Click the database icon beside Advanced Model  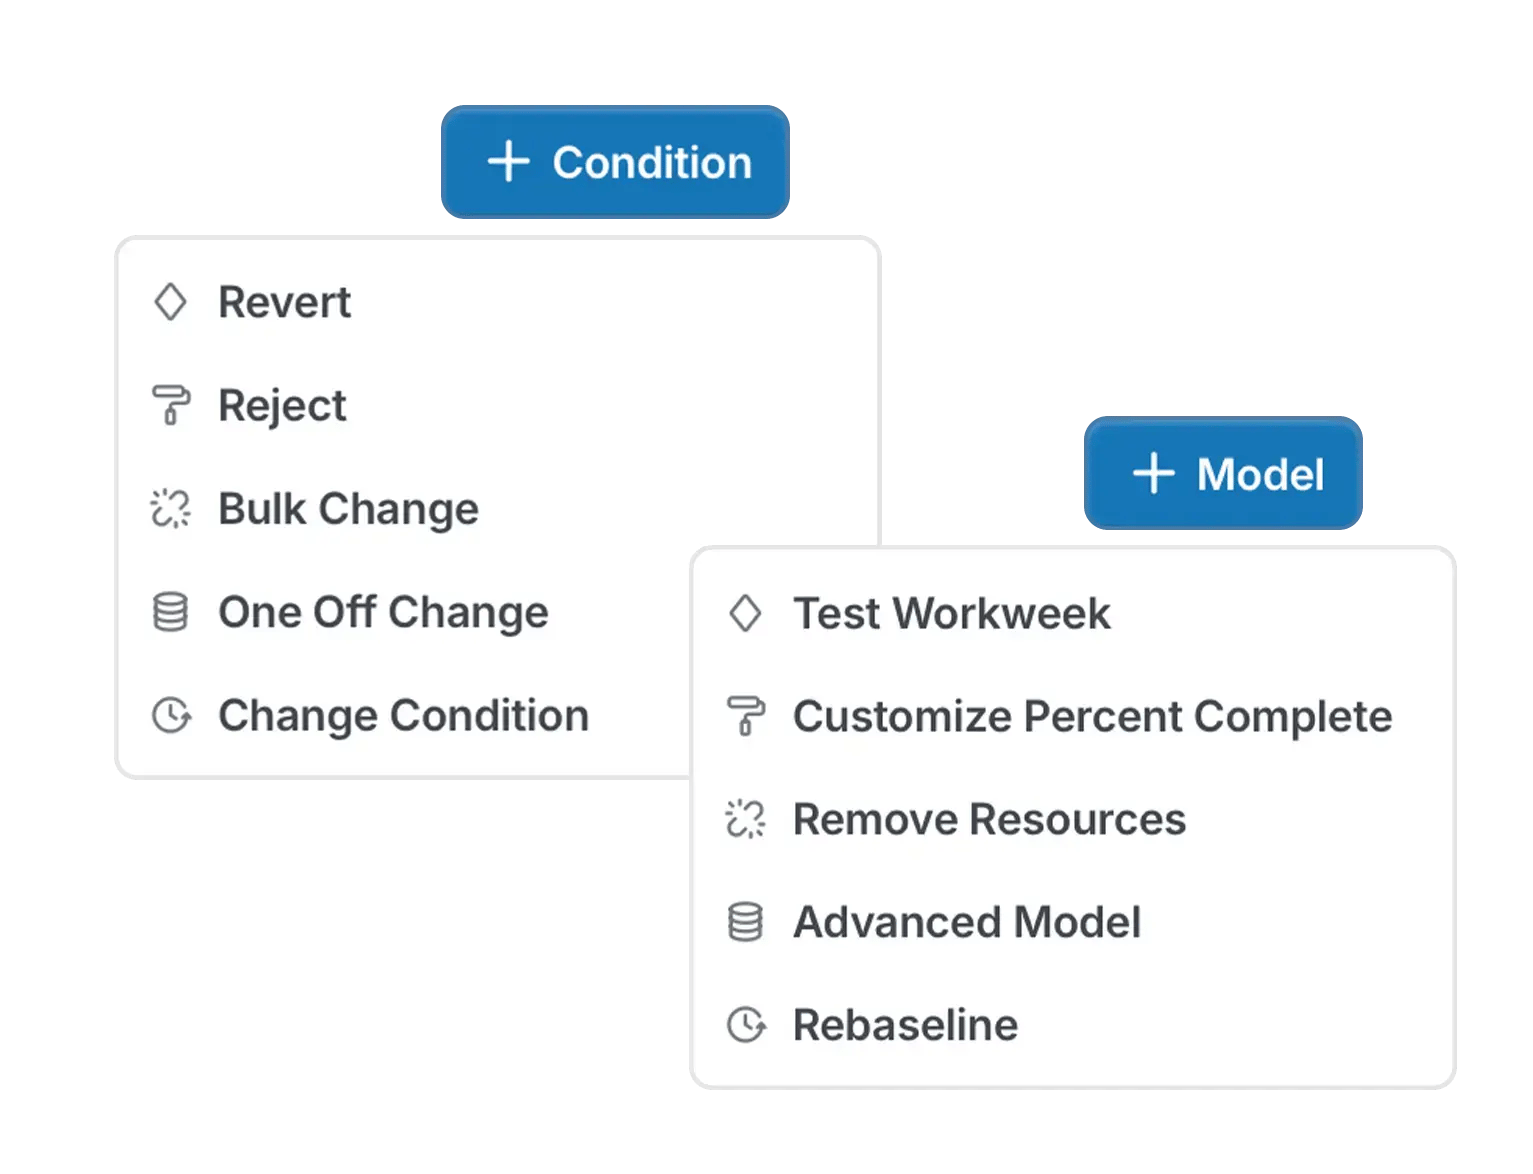[746, 922]
